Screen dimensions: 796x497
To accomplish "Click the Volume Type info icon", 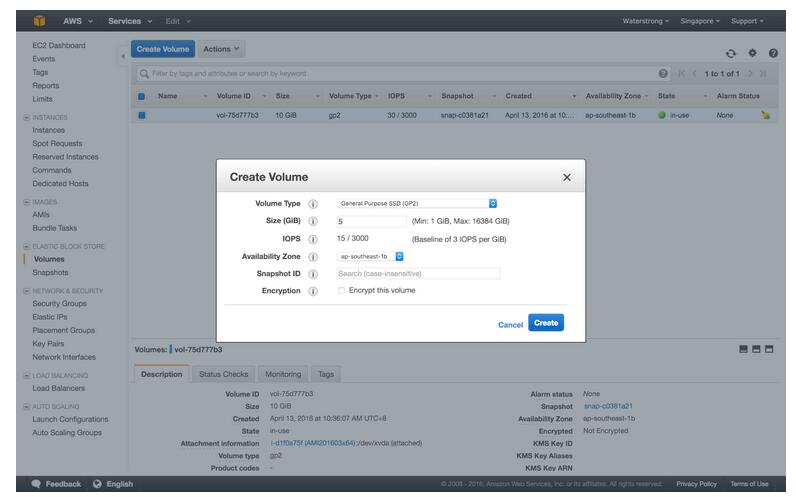I will pyautogui.click(x=313, y=204).
